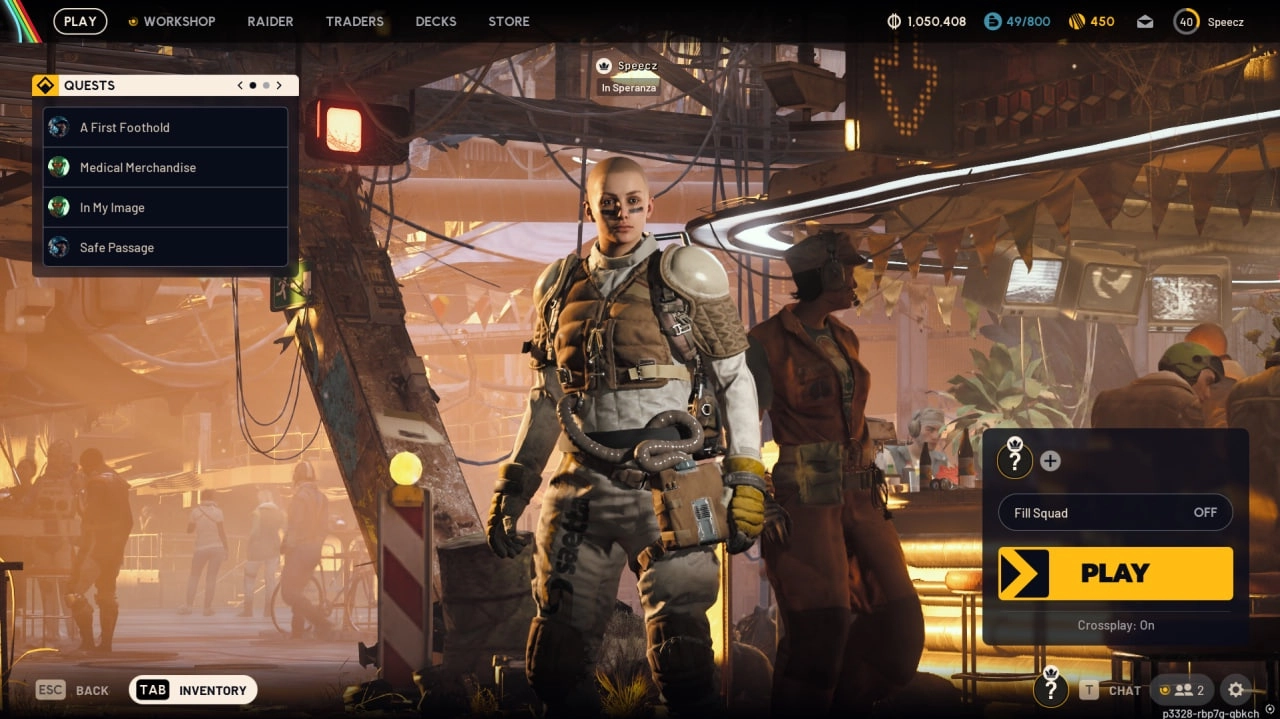
Task: Open the friends list icon showing 2
Action: click(x=1182, y=690)
